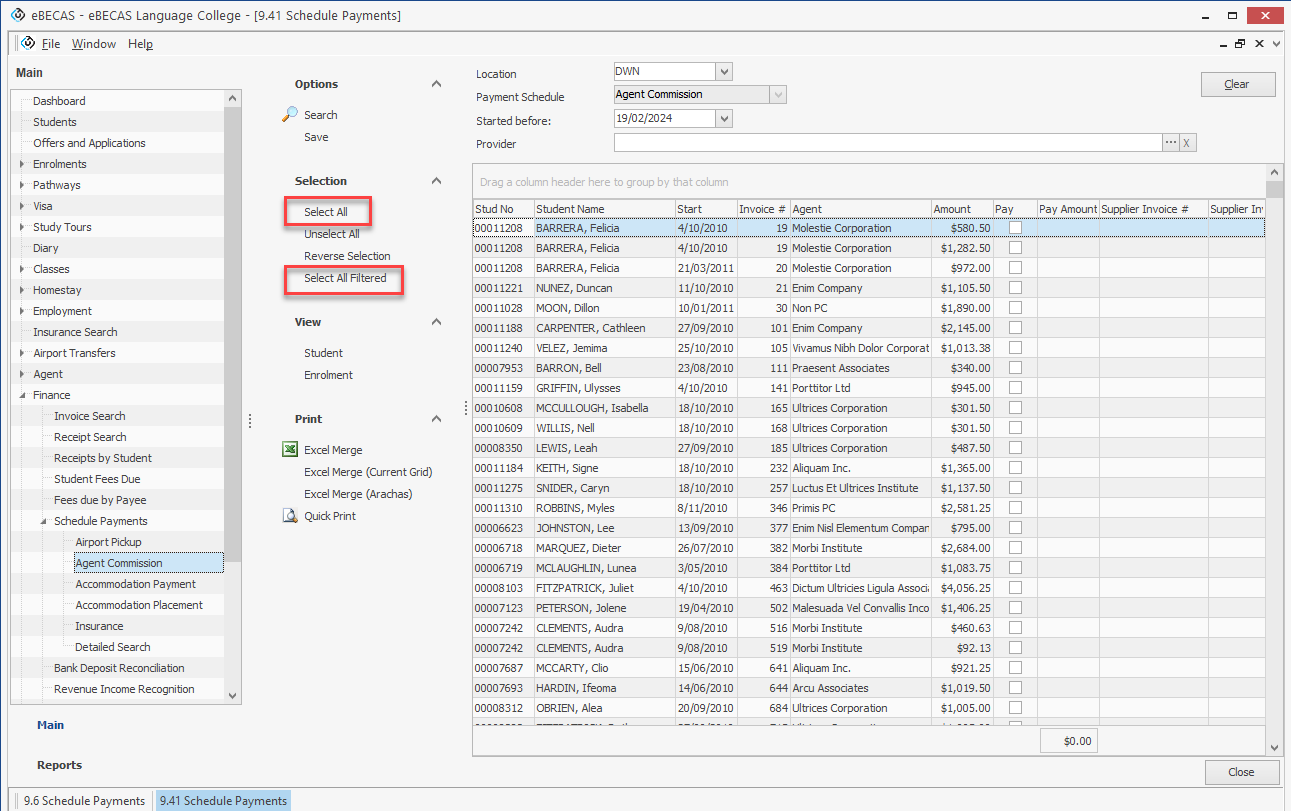This screenshot has height=811, width=1291.
Task: Click the Search magnifier icon in Options
Action: [290, 114]
